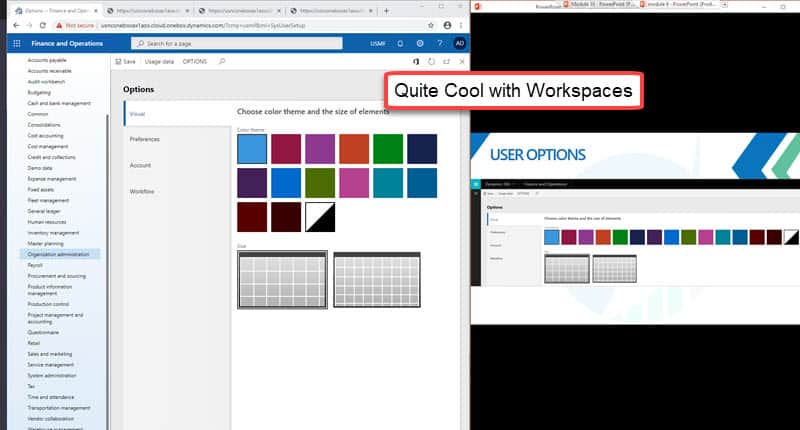Open the Production control module
The width and height of the screenshot is (800, 430).
click(48, 304)
